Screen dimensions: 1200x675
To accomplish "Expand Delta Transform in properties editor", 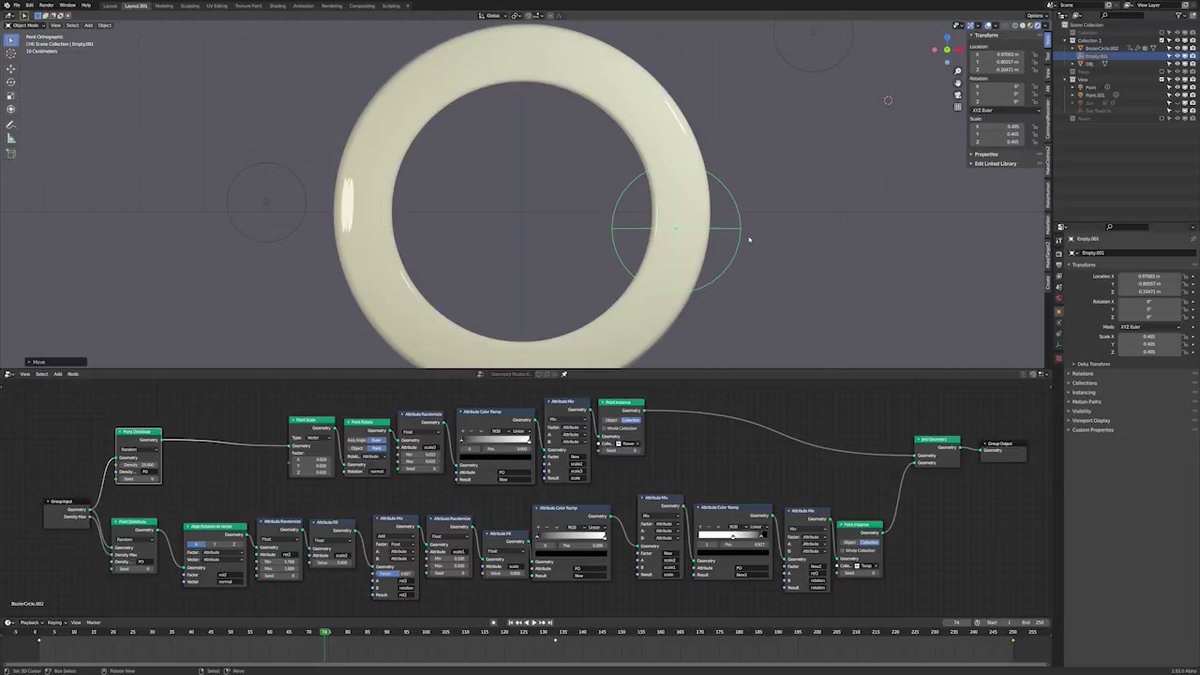I will [1094, 364].
